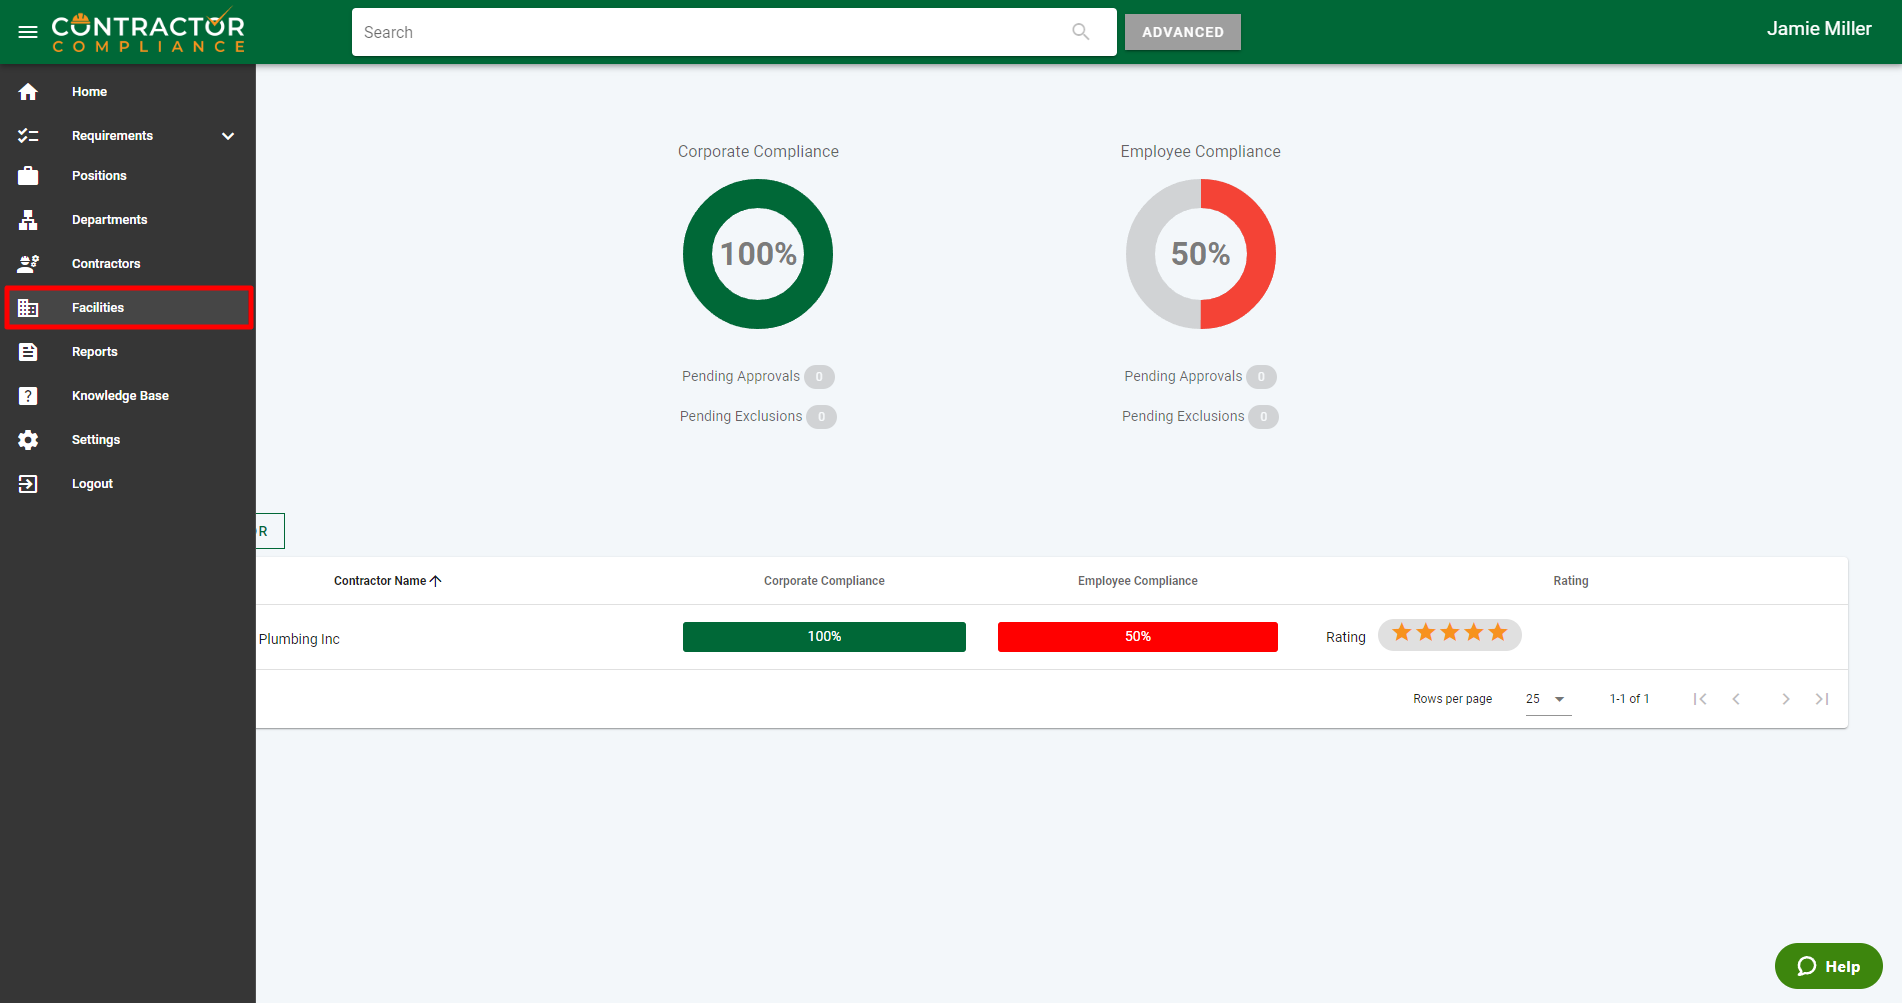Expand the Requirements submenu chevron
Screen dimensions: 1902x1003
(x=228, y=136)
